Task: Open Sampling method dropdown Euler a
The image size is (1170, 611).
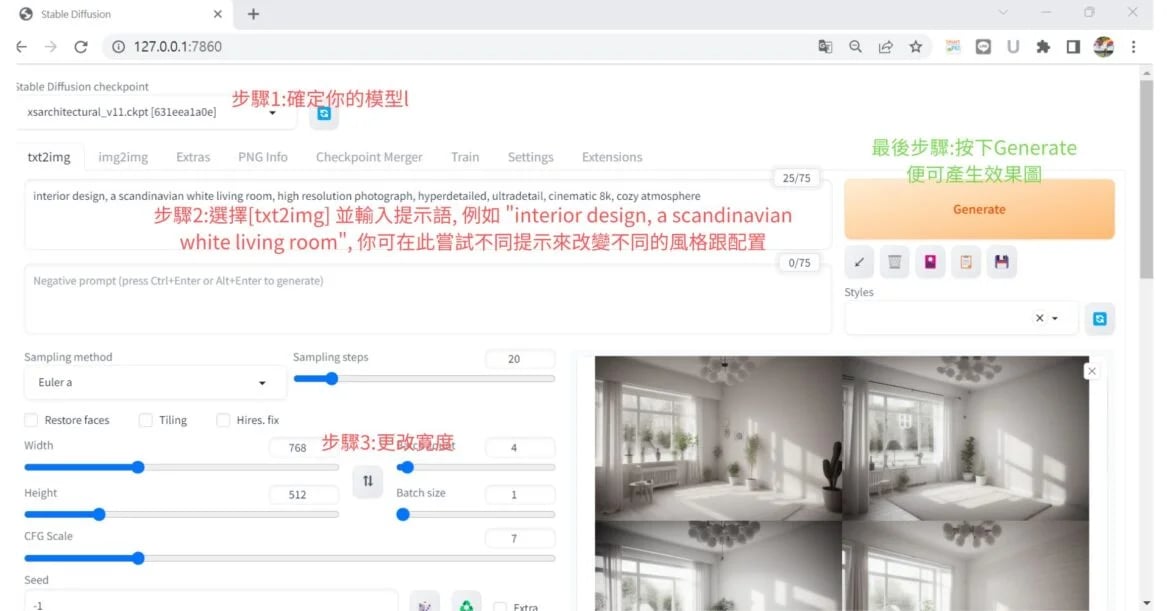Action: (154, 382)
